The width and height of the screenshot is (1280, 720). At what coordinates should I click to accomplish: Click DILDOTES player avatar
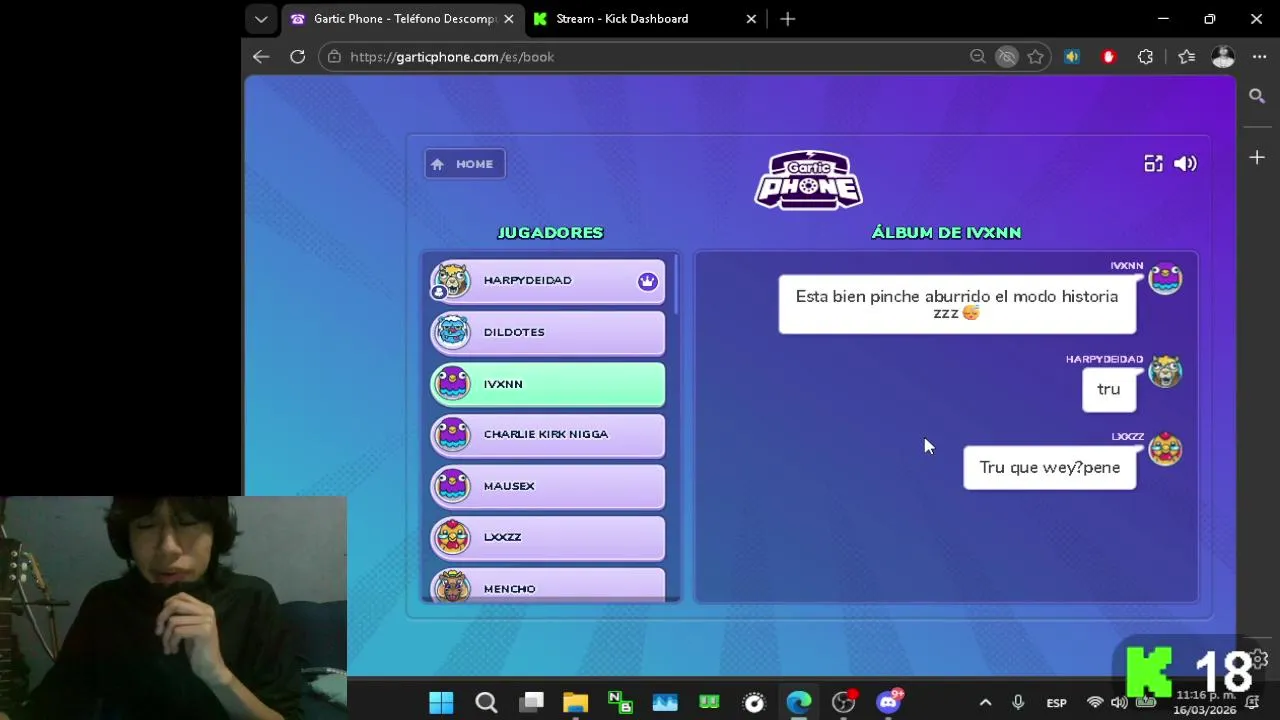point(453,332)
